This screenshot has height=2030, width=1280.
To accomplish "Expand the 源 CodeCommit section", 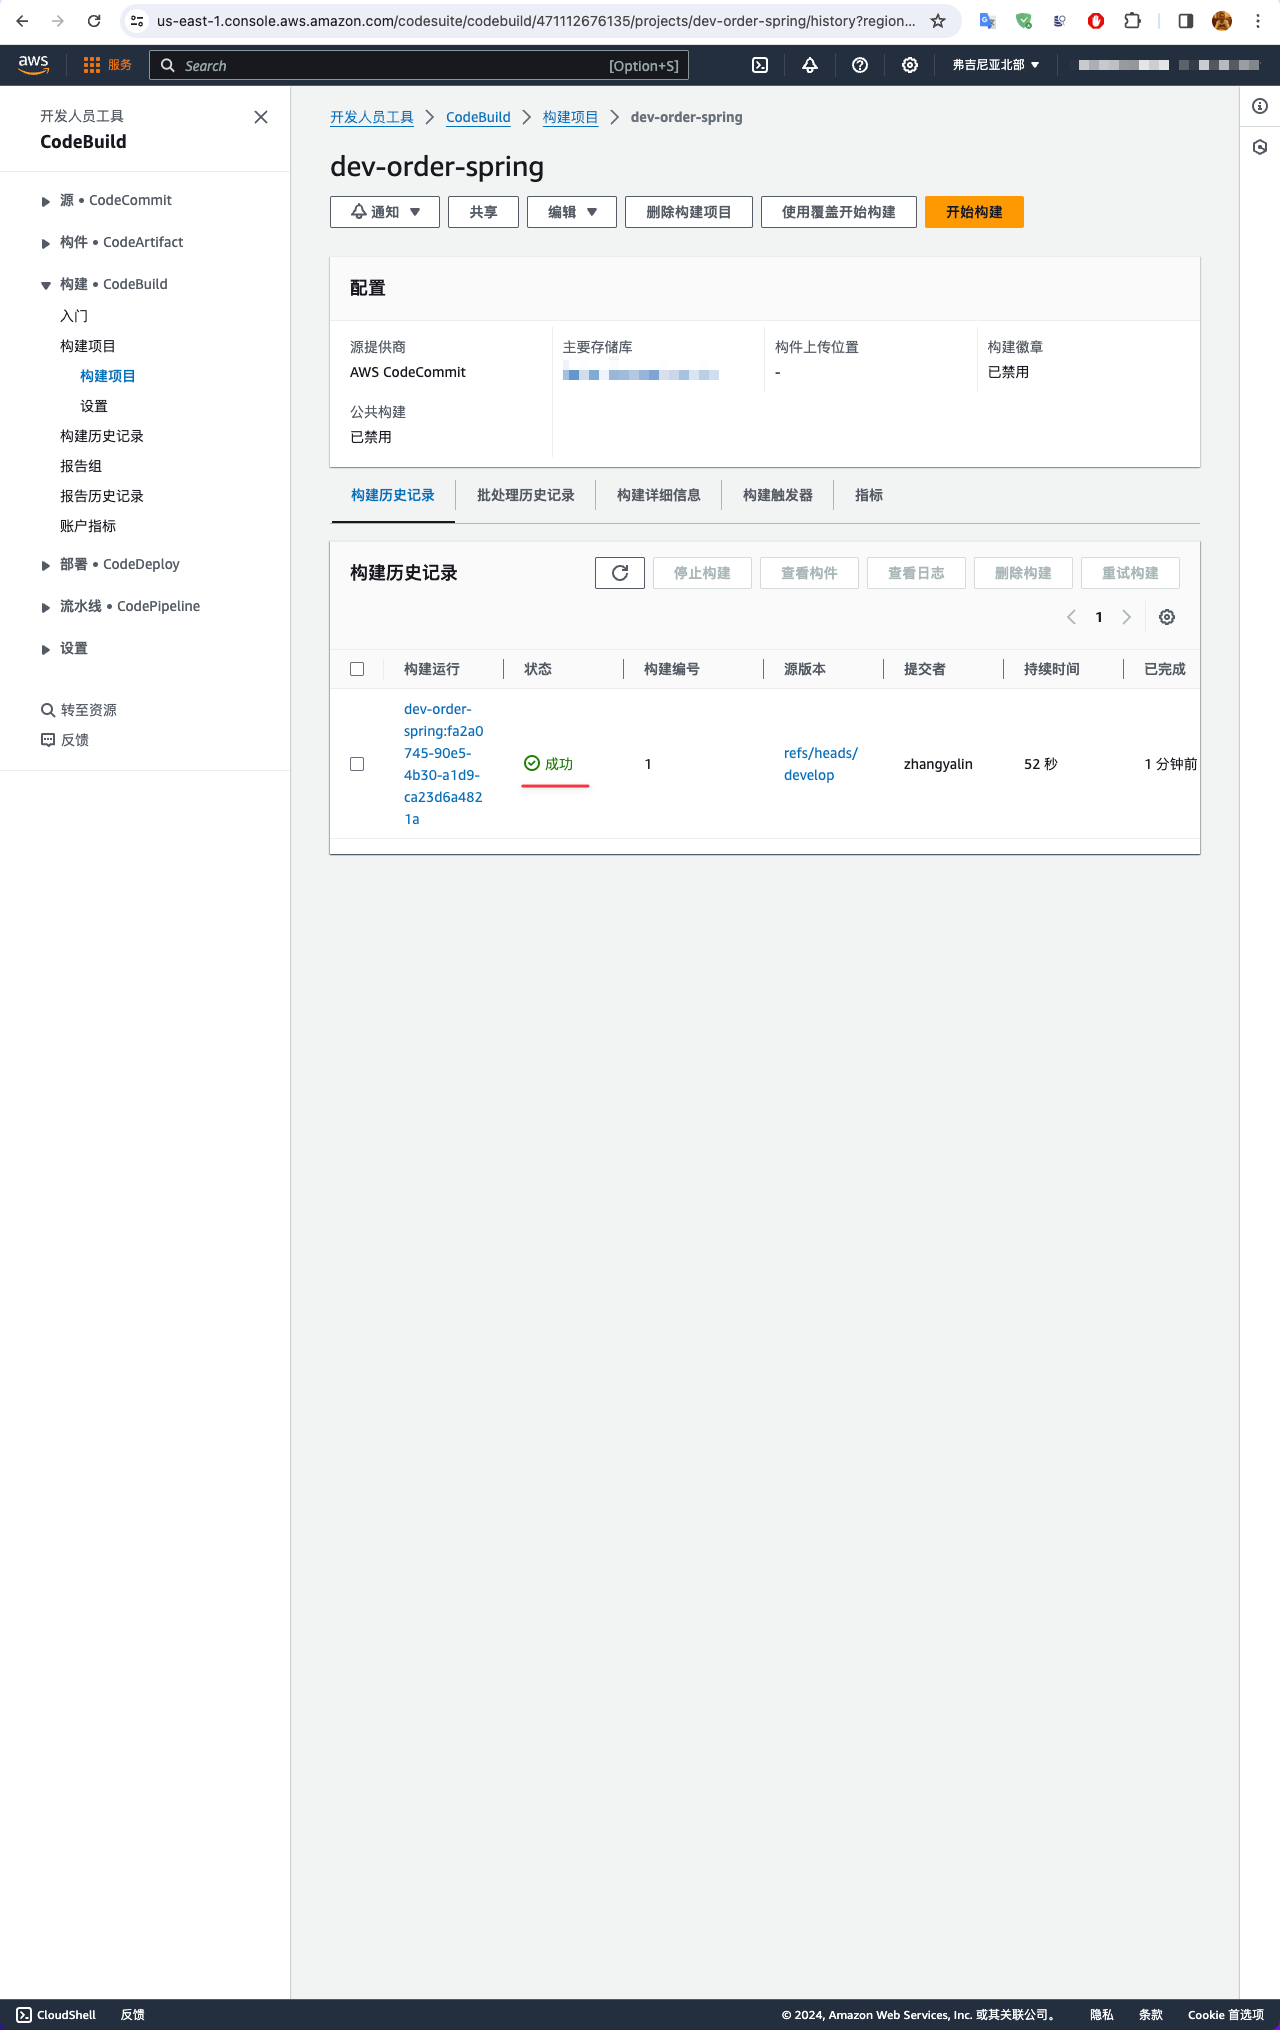I will [x=46, y=201].
